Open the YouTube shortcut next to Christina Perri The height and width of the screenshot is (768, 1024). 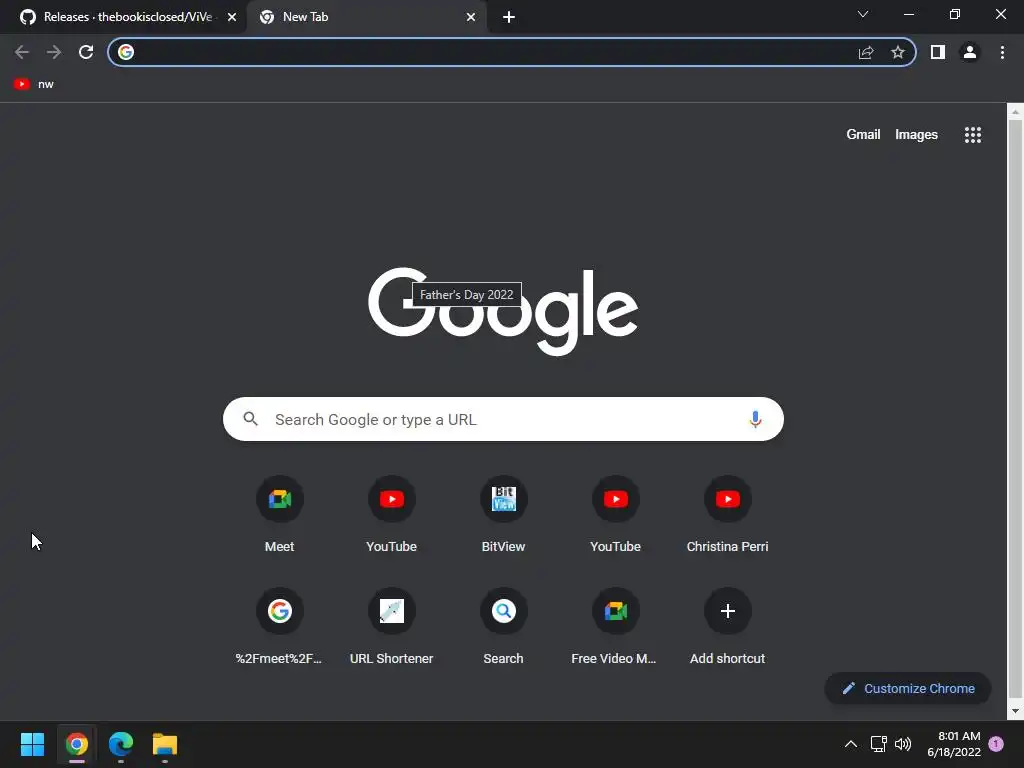[x=615, y=515]
